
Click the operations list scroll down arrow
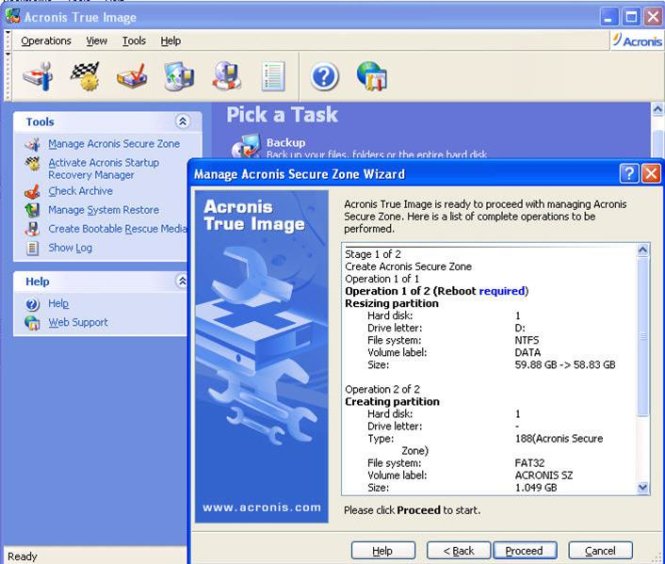coord(643,488)
